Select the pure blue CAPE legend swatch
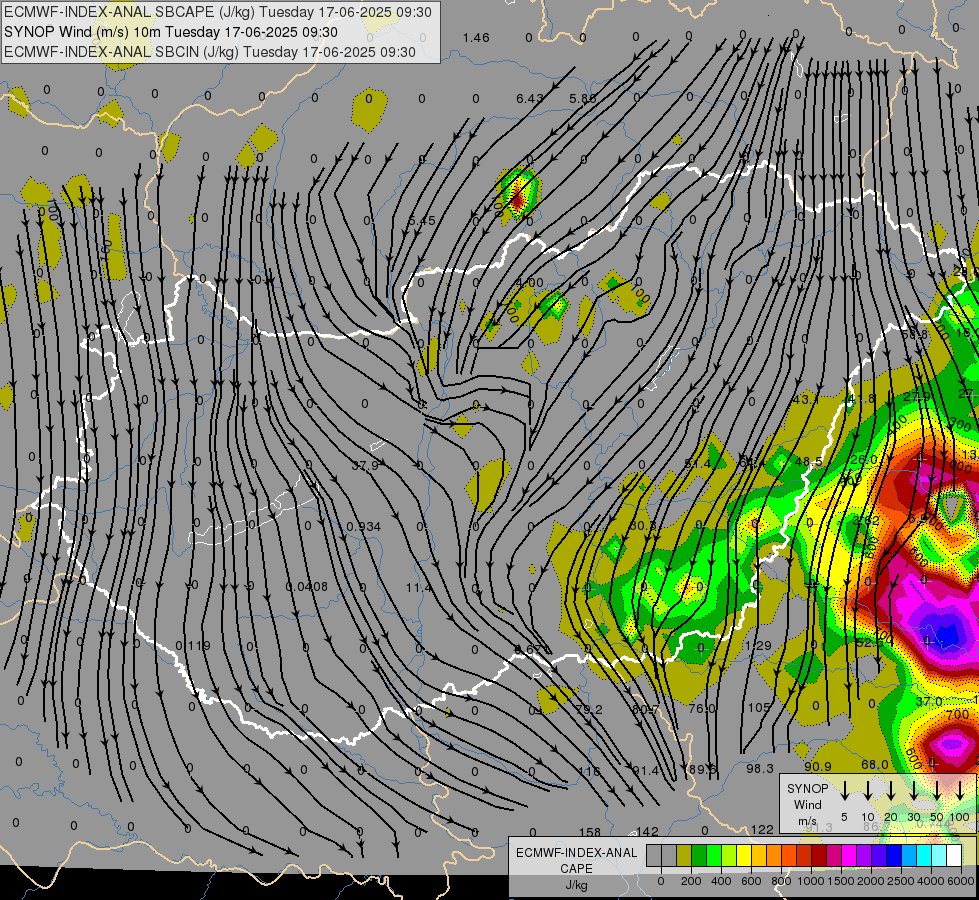This screenshot has height=900, width=979. pyautogui.click(x=893, y=855)
